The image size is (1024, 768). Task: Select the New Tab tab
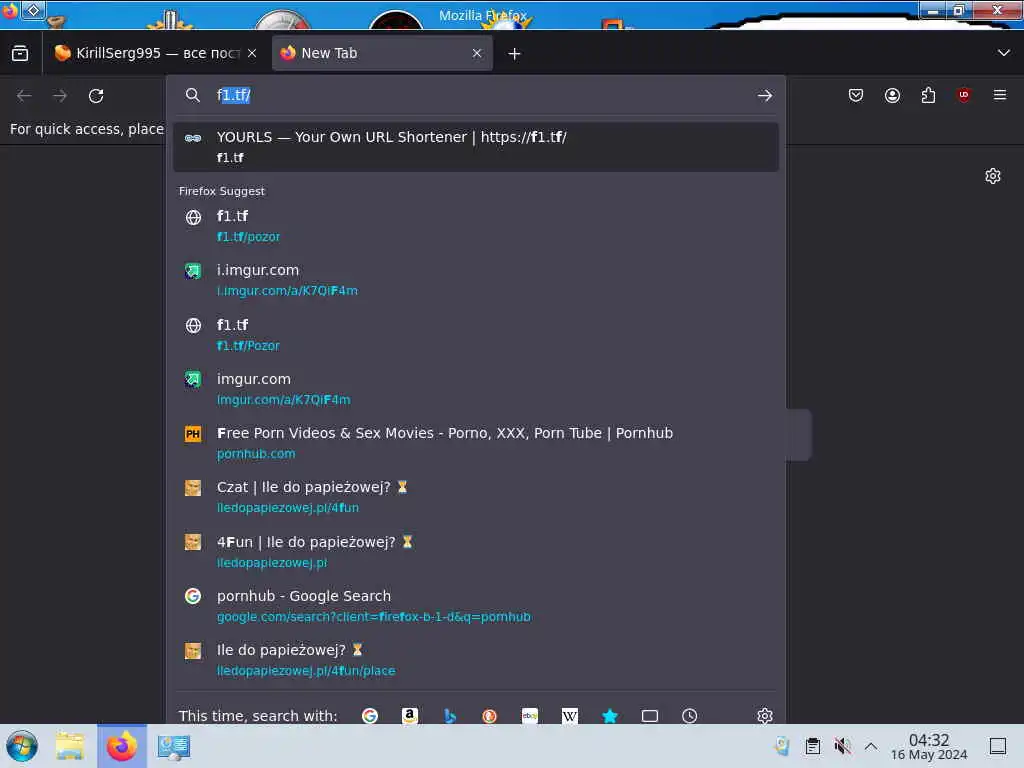tap(382, 54)
